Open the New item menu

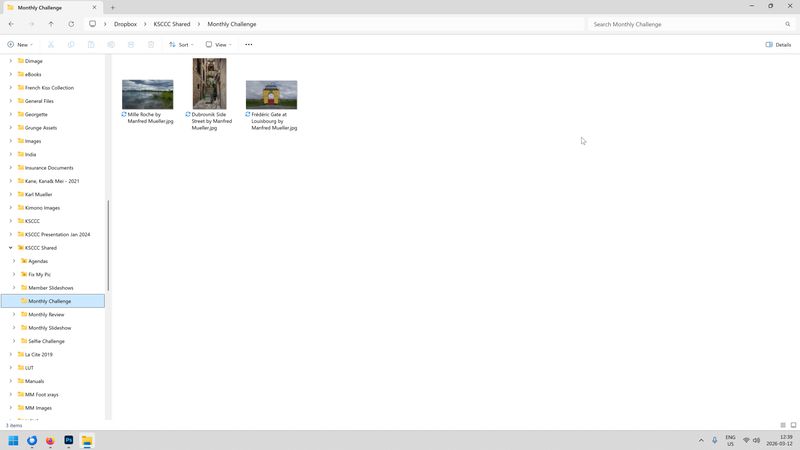pyautogui.click(x=20, y=44)
